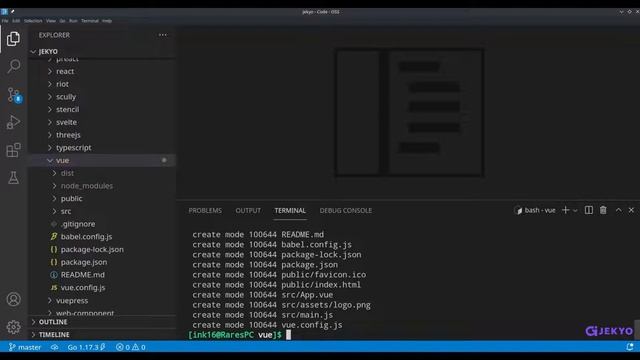Expand the typescript folder
Viewport: 640px width, 360px height.
[102, 147]
